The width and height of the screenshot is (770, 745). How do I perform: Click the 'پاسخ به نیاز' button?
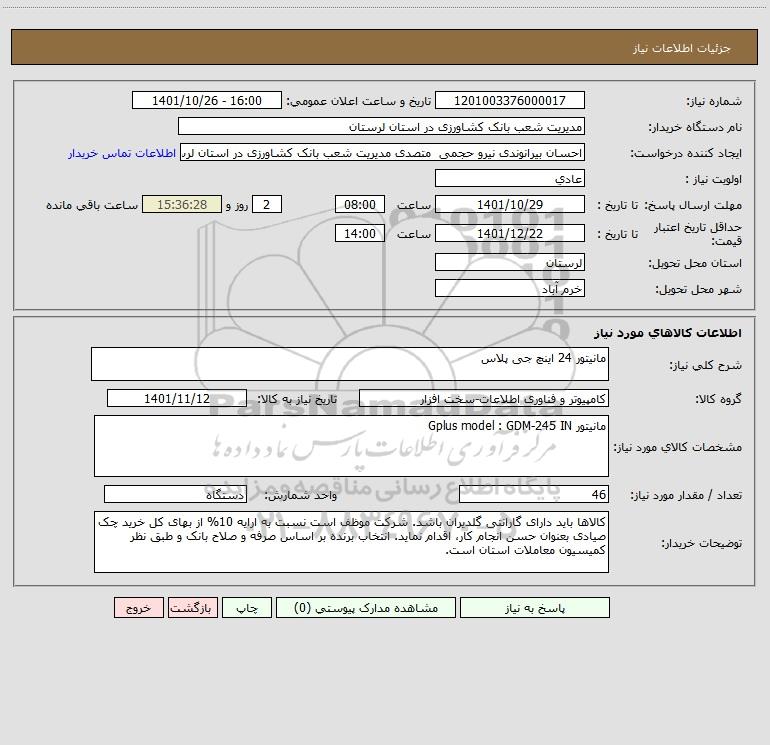pyautogui.click(x=535, y=608)
